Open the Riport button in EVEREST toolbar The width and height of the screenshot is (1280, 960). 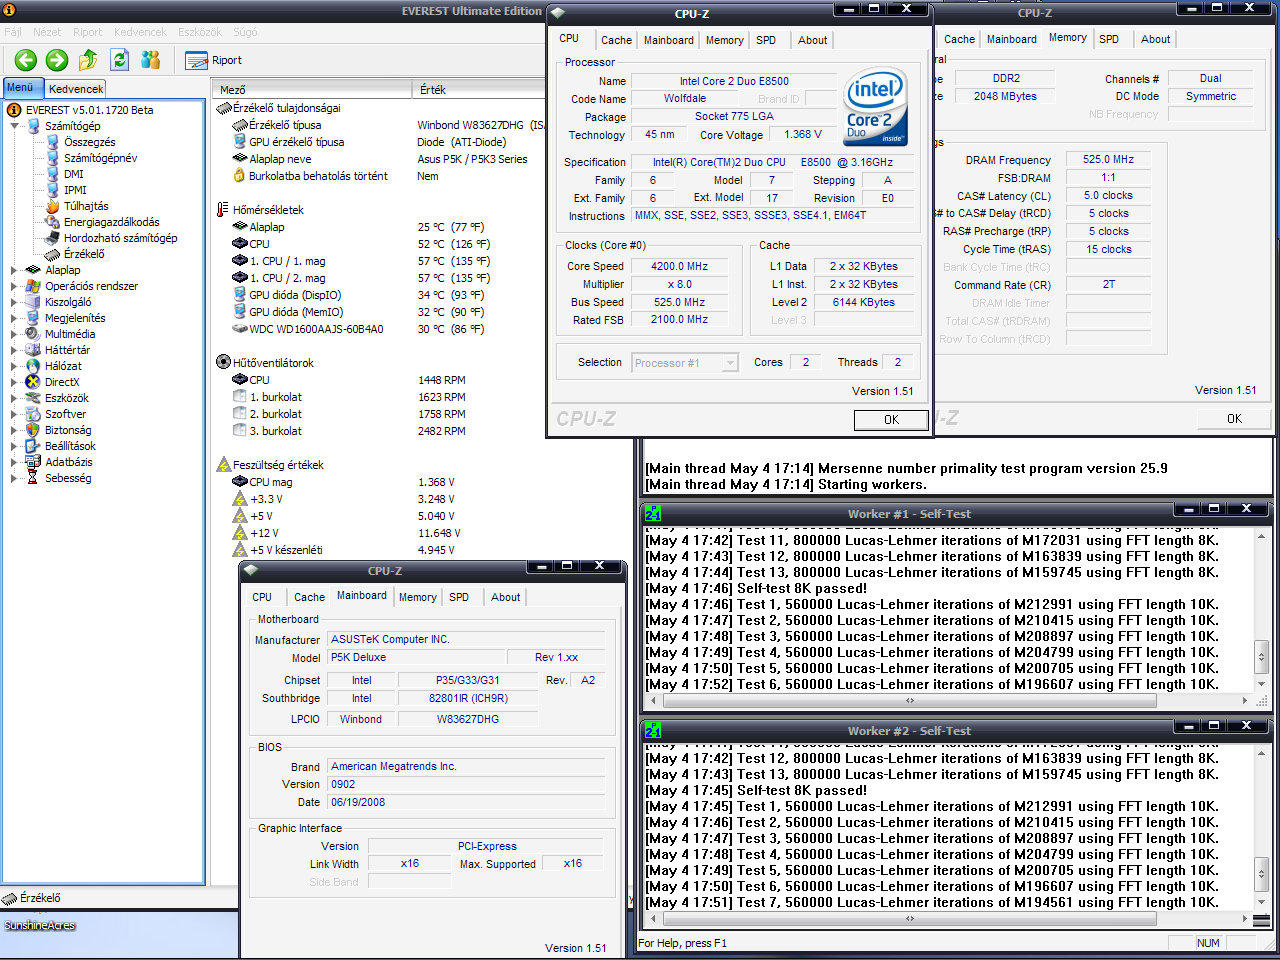point(214,60)
